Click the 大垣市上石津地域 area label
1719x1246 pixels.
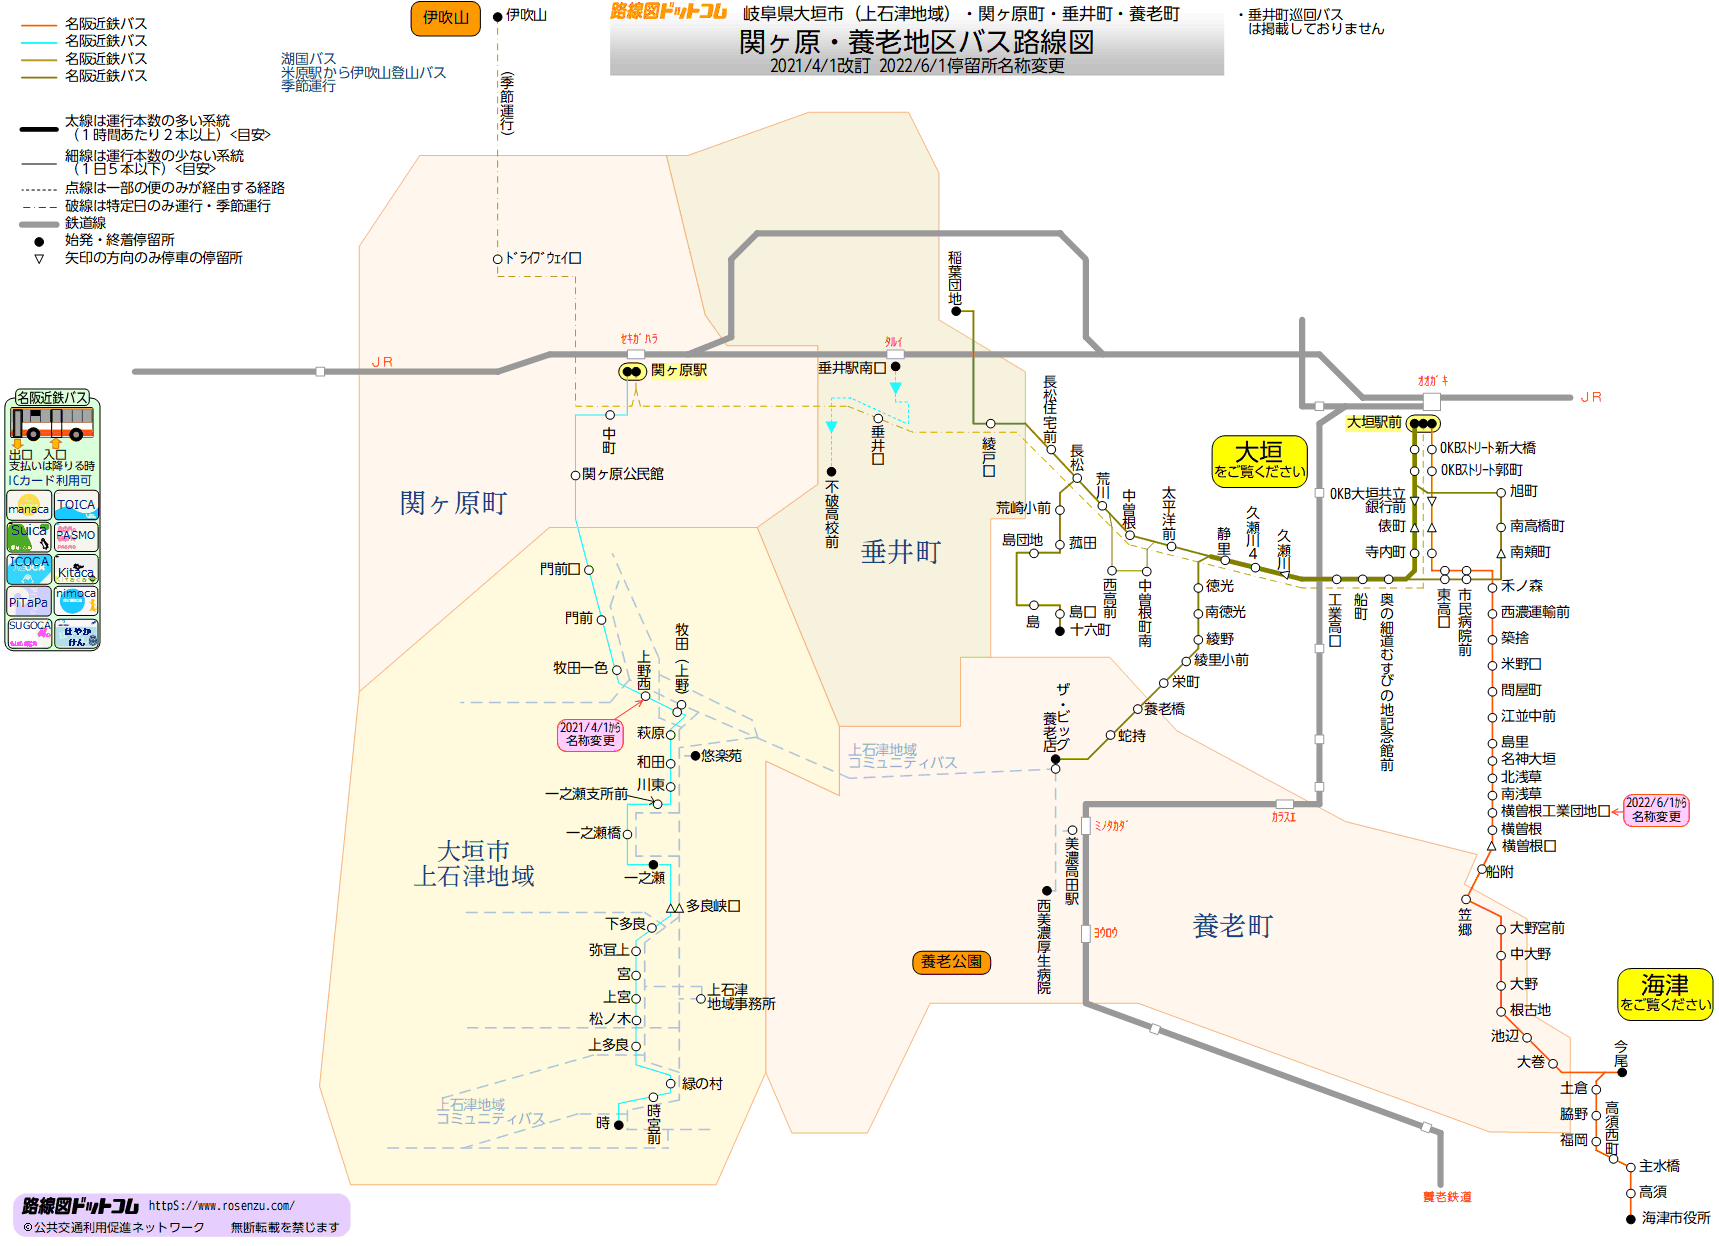(474, 864)
